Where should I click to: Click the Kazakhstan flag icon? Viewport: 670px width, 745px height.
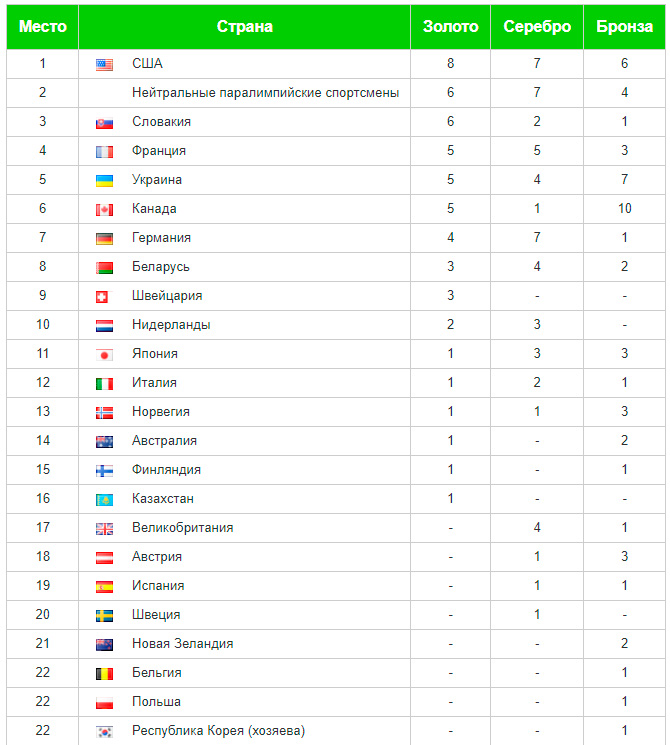point(104,500)
